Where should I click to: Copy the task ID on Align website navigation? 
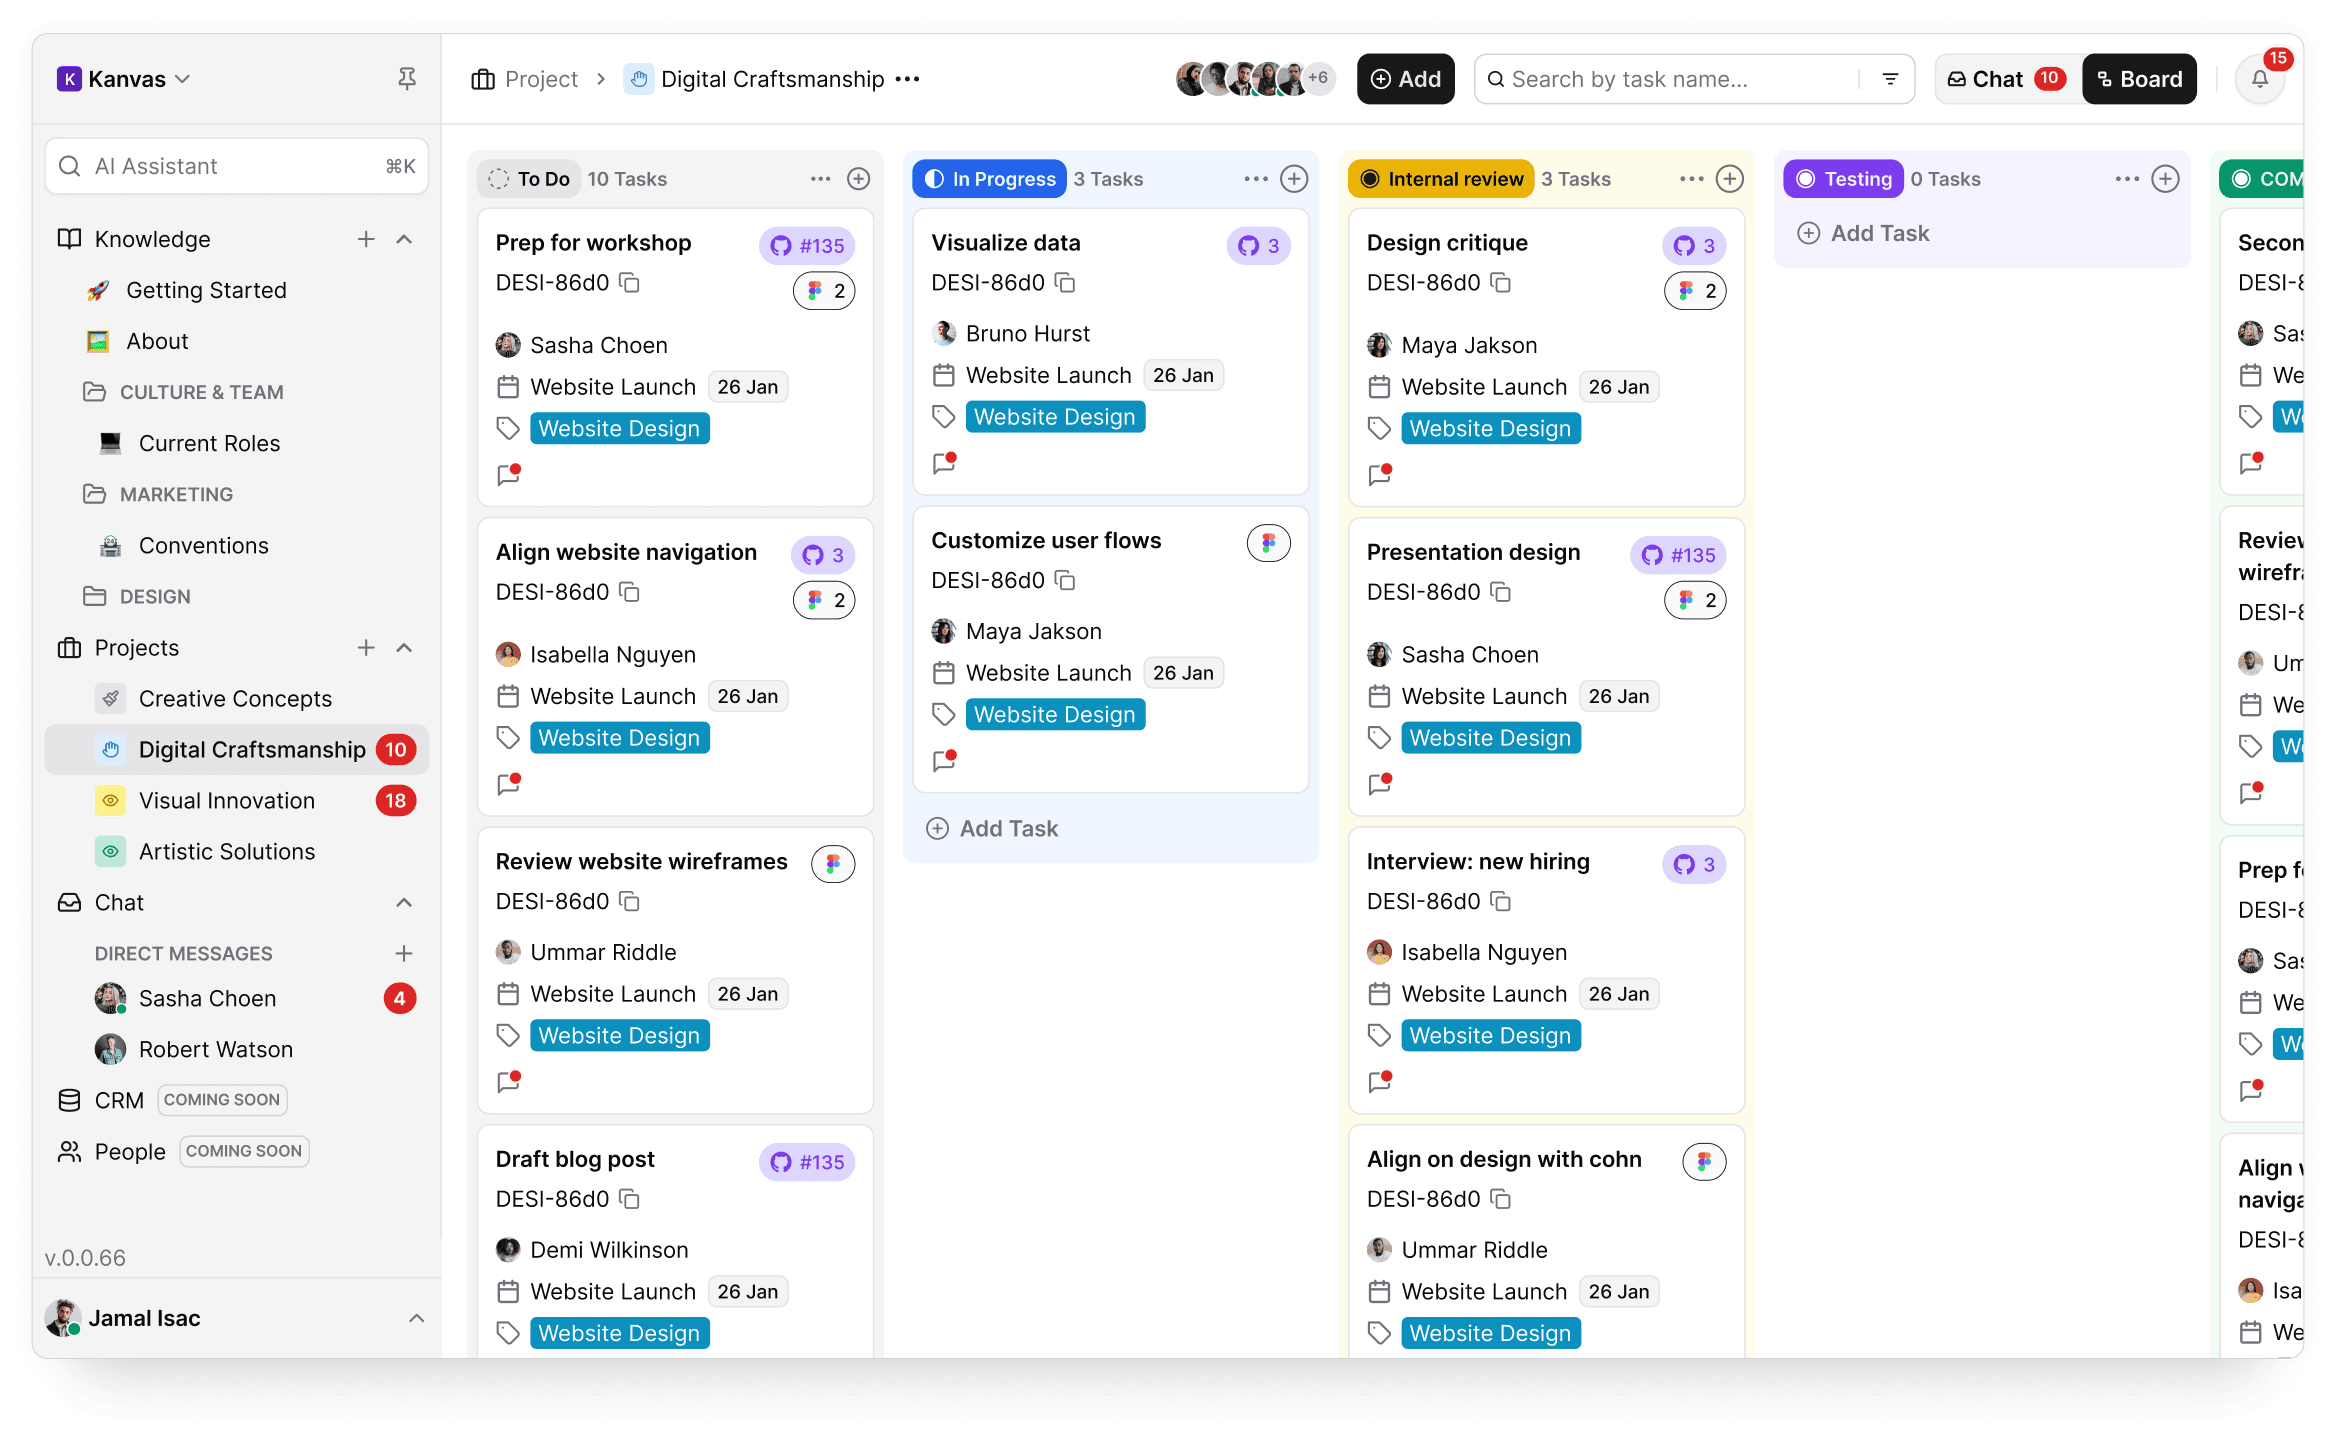[x=628, y=592]
